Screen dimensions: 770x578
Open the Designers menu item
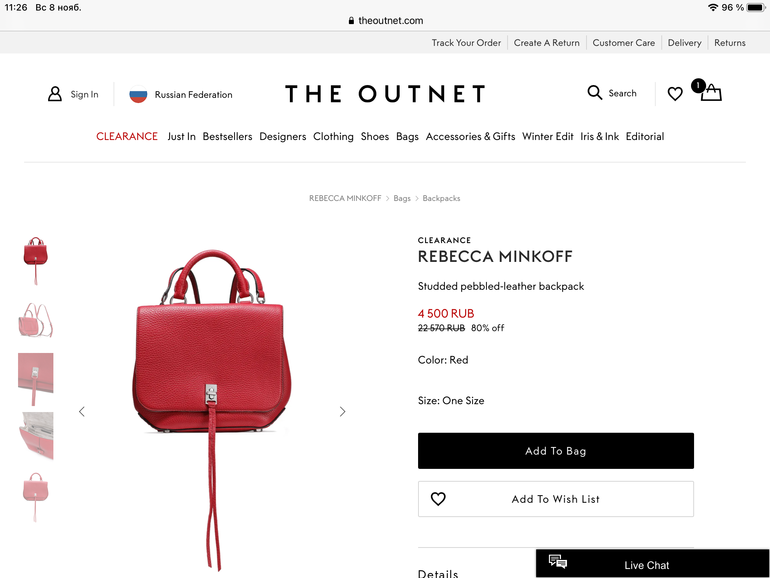point(283,137)
